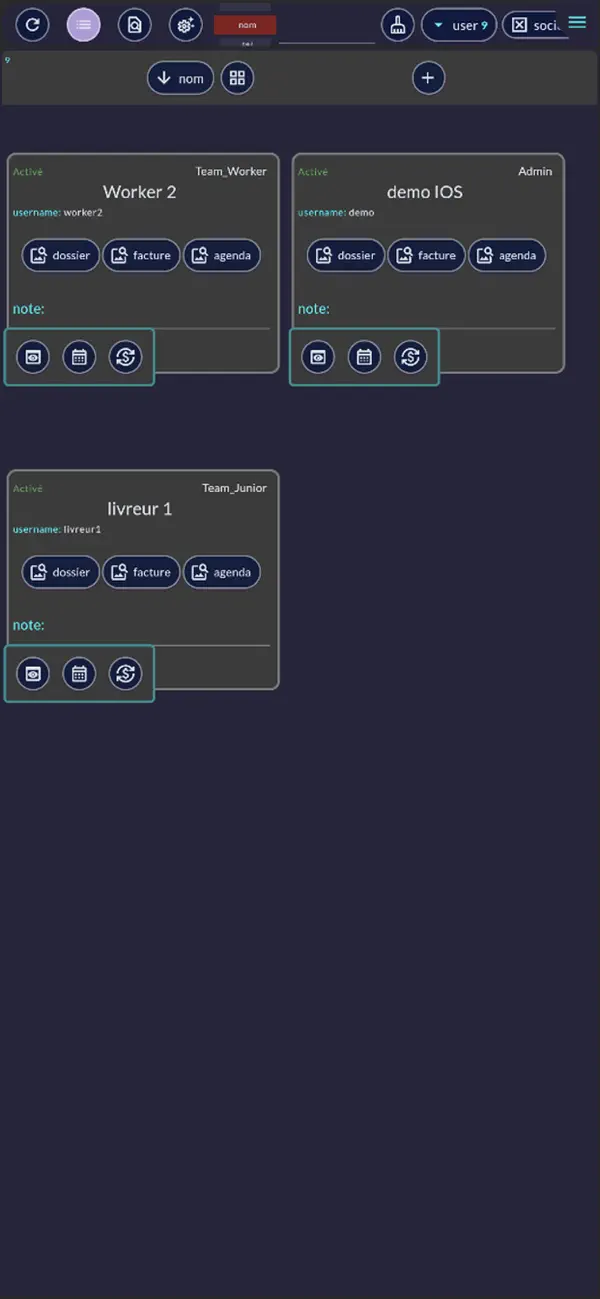Click demo IOS sync icon
This screenshot has width=600, height=1299.
coord(410,356)
